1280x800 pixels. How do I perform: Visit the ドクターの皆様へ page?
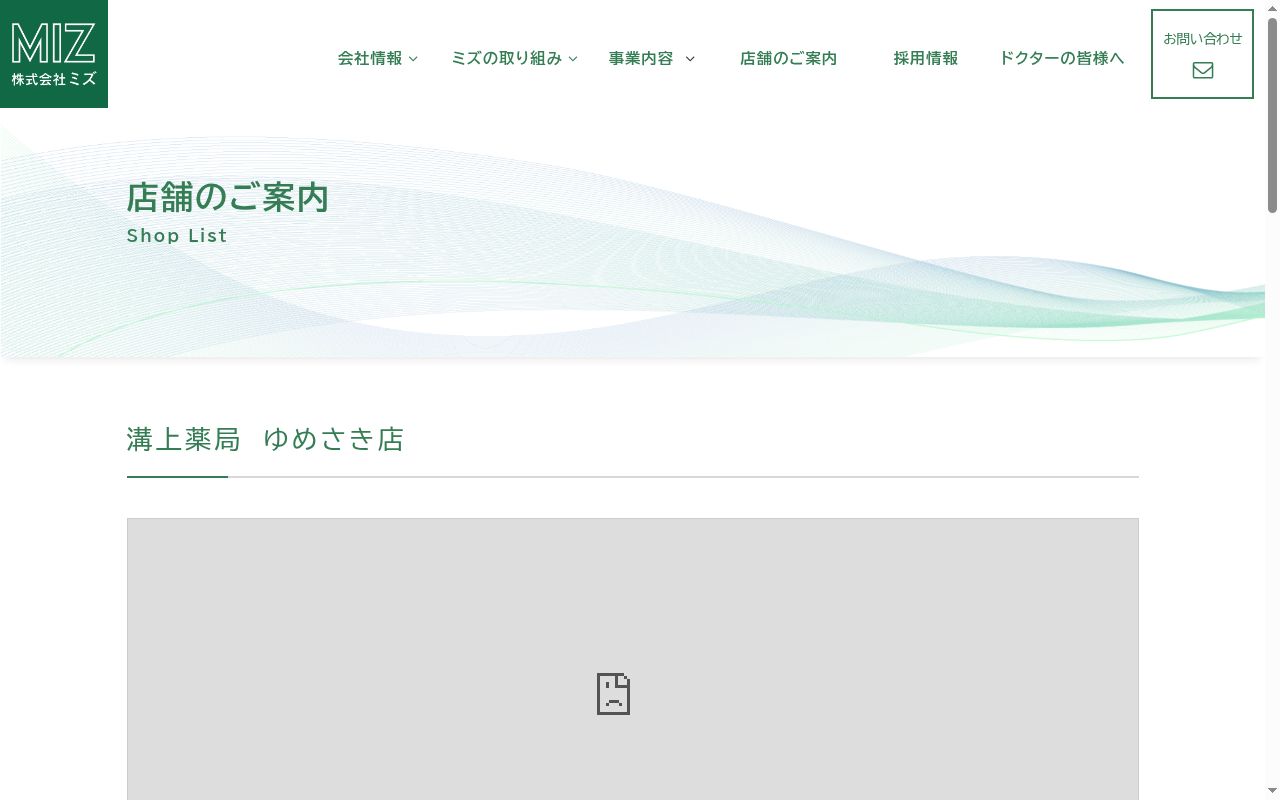pos(1062,58)
